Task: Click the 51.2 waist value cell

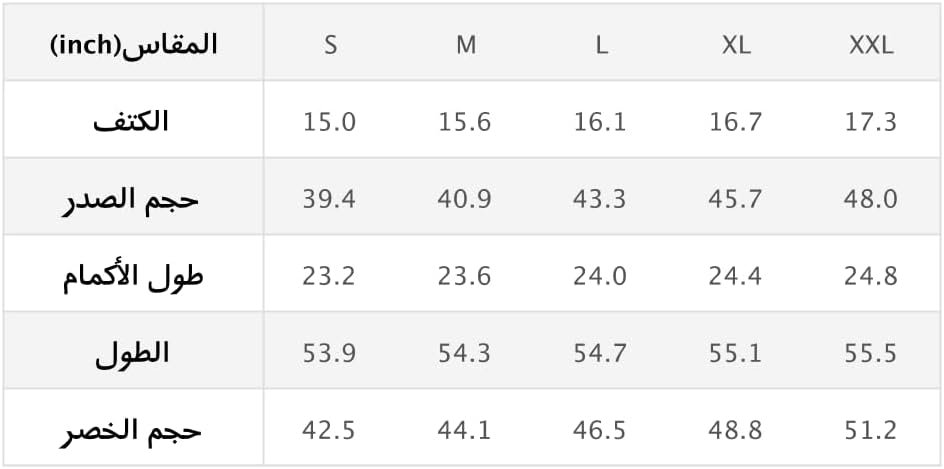Action: (871, 430)
